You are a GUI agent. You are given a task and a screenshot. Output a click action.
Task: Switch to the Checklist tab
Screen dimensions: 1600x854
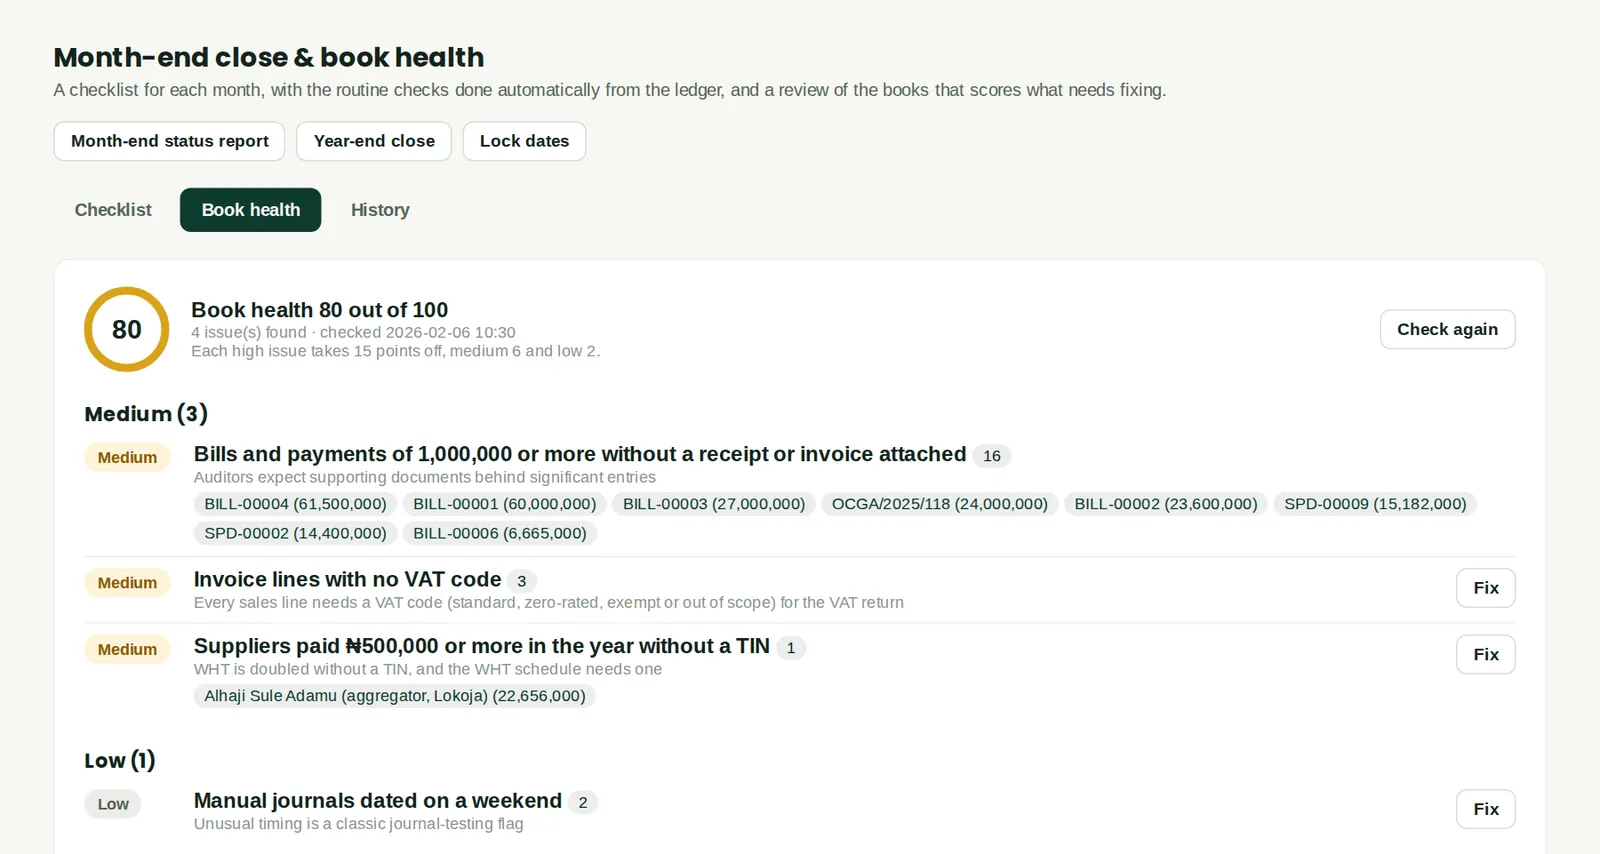point(113,210)
